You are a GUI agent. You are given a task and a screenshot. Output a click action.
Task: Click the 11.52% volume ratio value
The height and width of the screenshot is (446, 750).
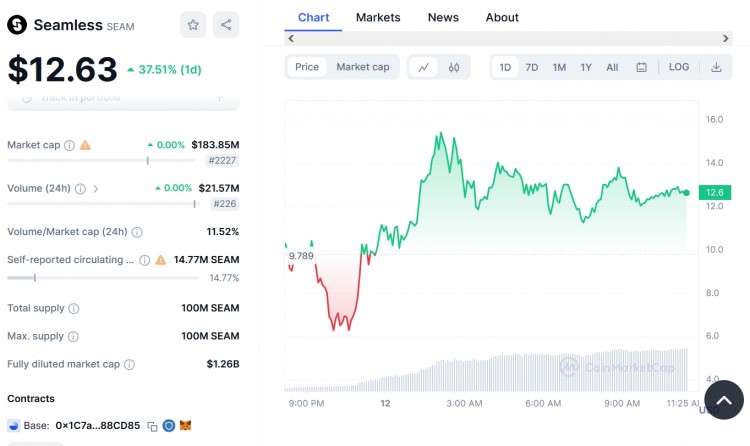[x=223, y=232]
